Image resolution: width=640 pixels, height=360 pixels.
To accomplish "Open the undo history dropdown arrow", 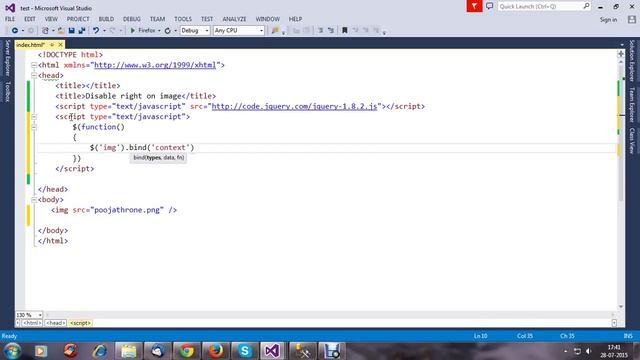I will click(104, 31).
